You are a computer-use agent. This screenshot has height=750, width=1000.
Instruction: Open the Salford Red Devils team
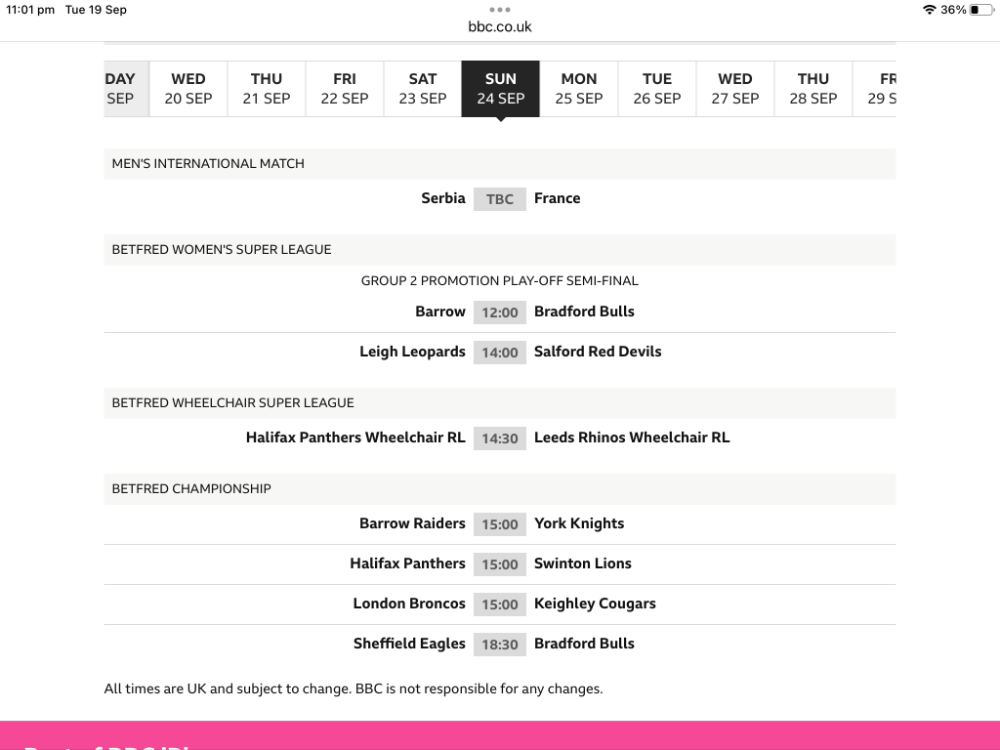[598, 351]
